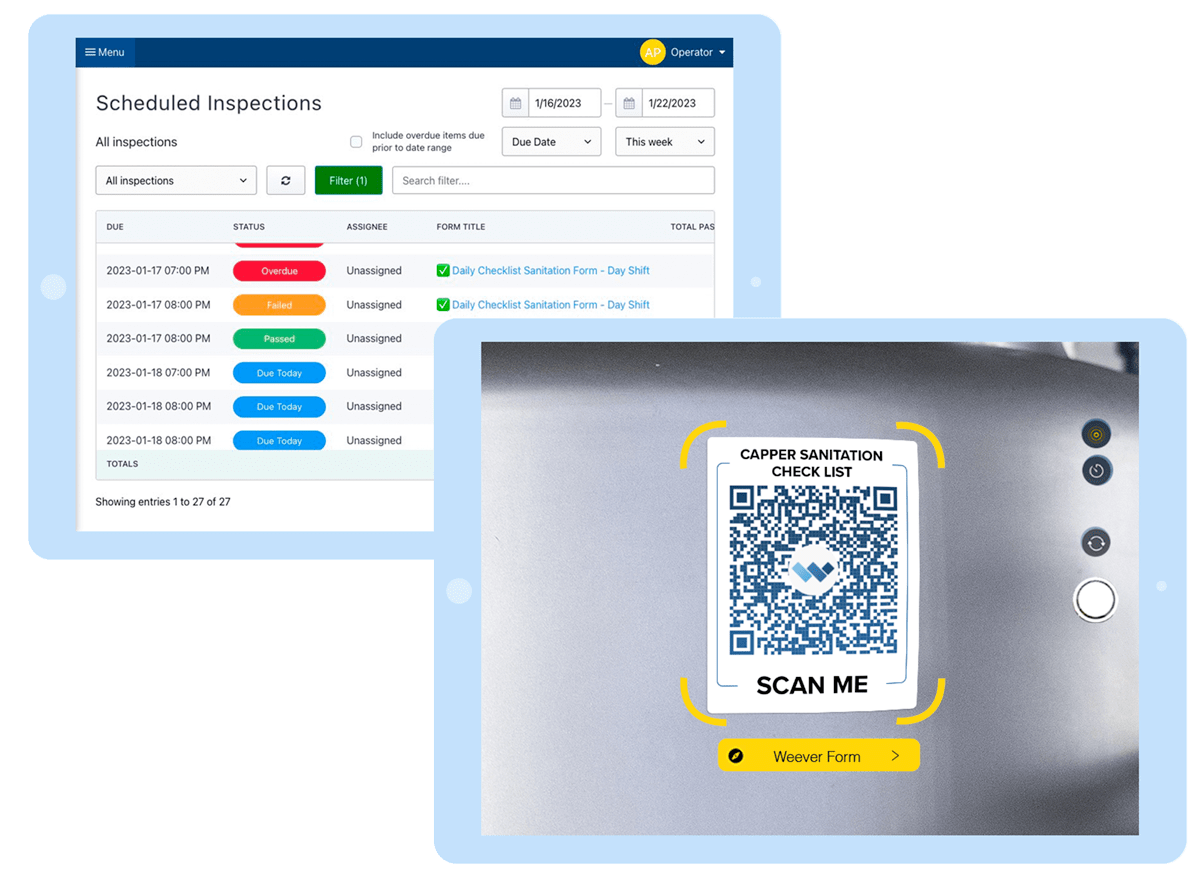Screen dimensions: 1200x871
Task: Expand the All inspections dropdown
Action: coord(176,180)
